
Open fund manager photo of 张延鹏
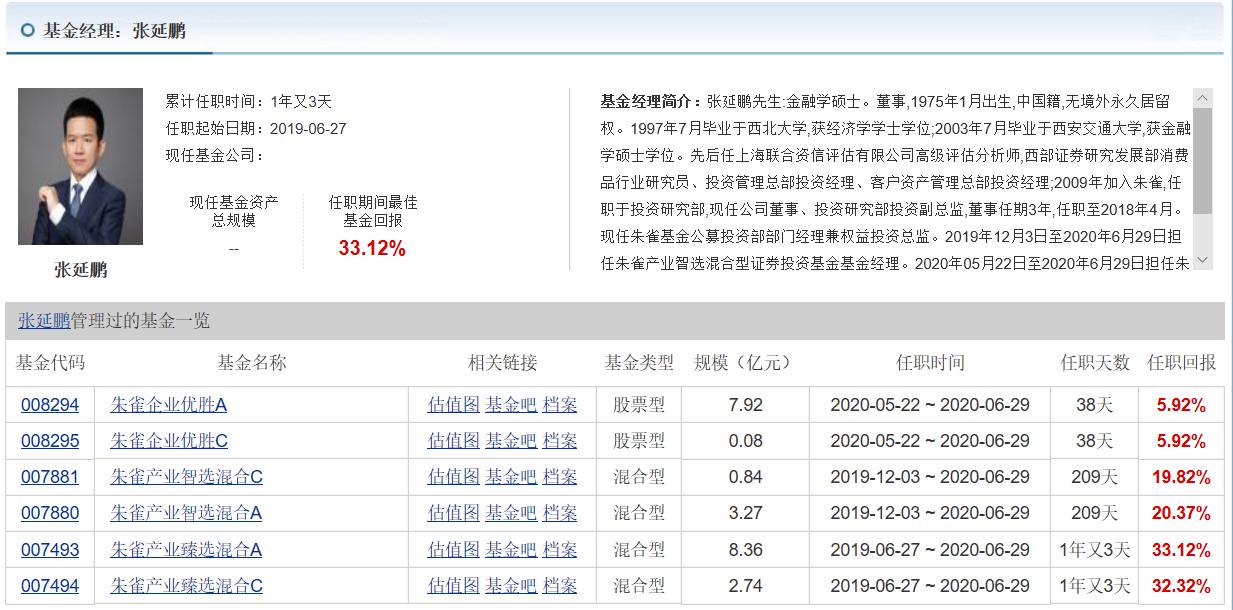pos(80,167)
